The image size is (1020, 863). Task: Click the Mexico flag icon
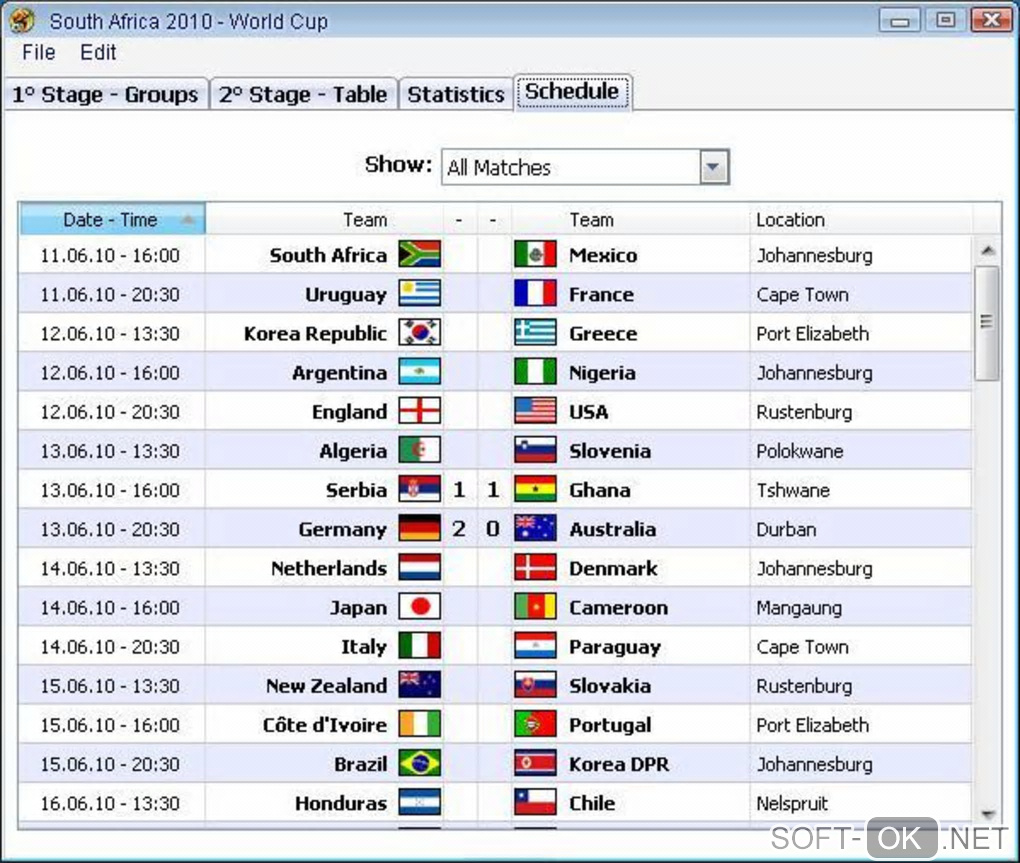tap(535, 254)
